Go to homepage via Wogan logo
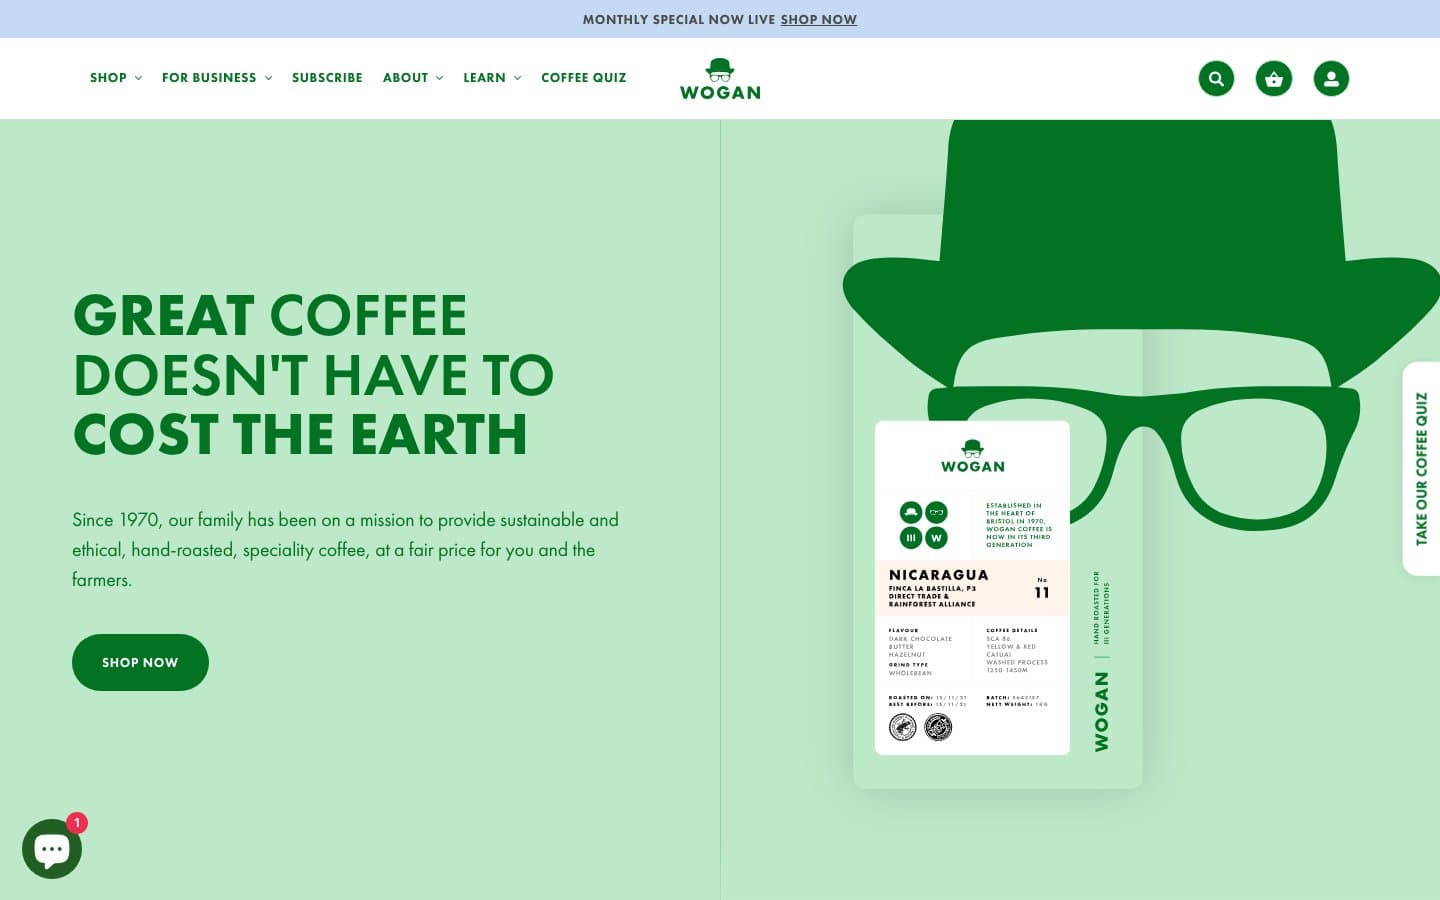 (720, 79)
